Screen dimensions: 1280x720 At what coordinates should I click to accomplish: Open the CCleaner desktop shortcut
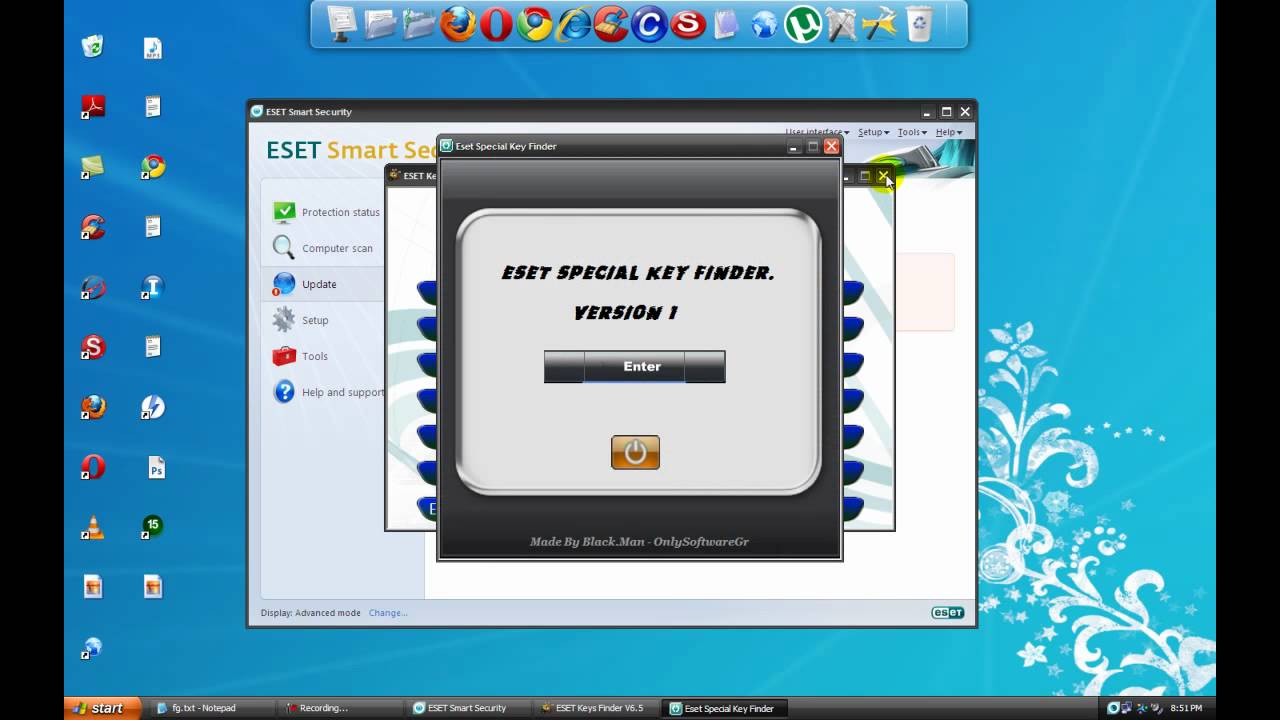[92, 227]
